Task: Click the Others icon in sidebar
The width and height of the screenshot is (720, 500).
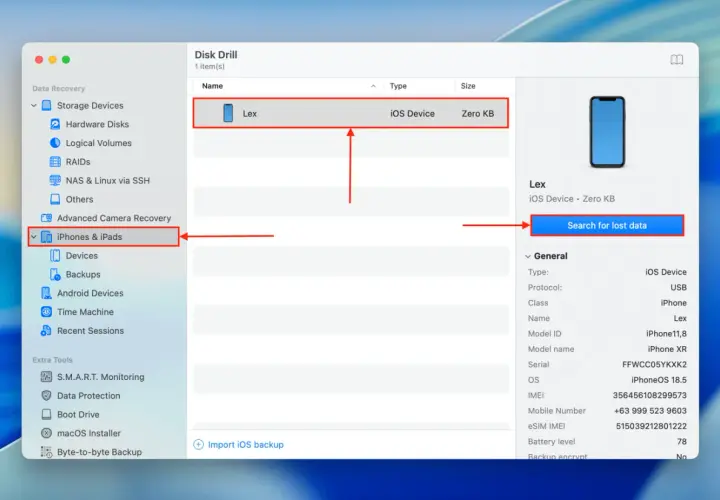Action: (55, 199)
